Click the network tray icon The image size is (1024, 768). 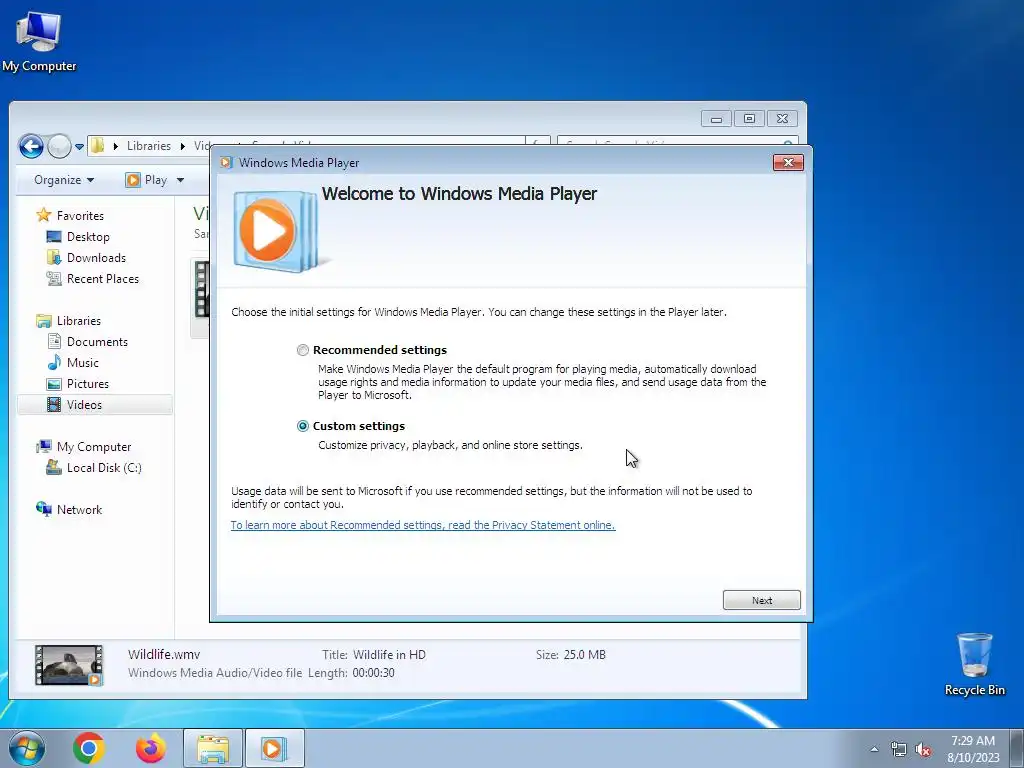coord(899,749)
